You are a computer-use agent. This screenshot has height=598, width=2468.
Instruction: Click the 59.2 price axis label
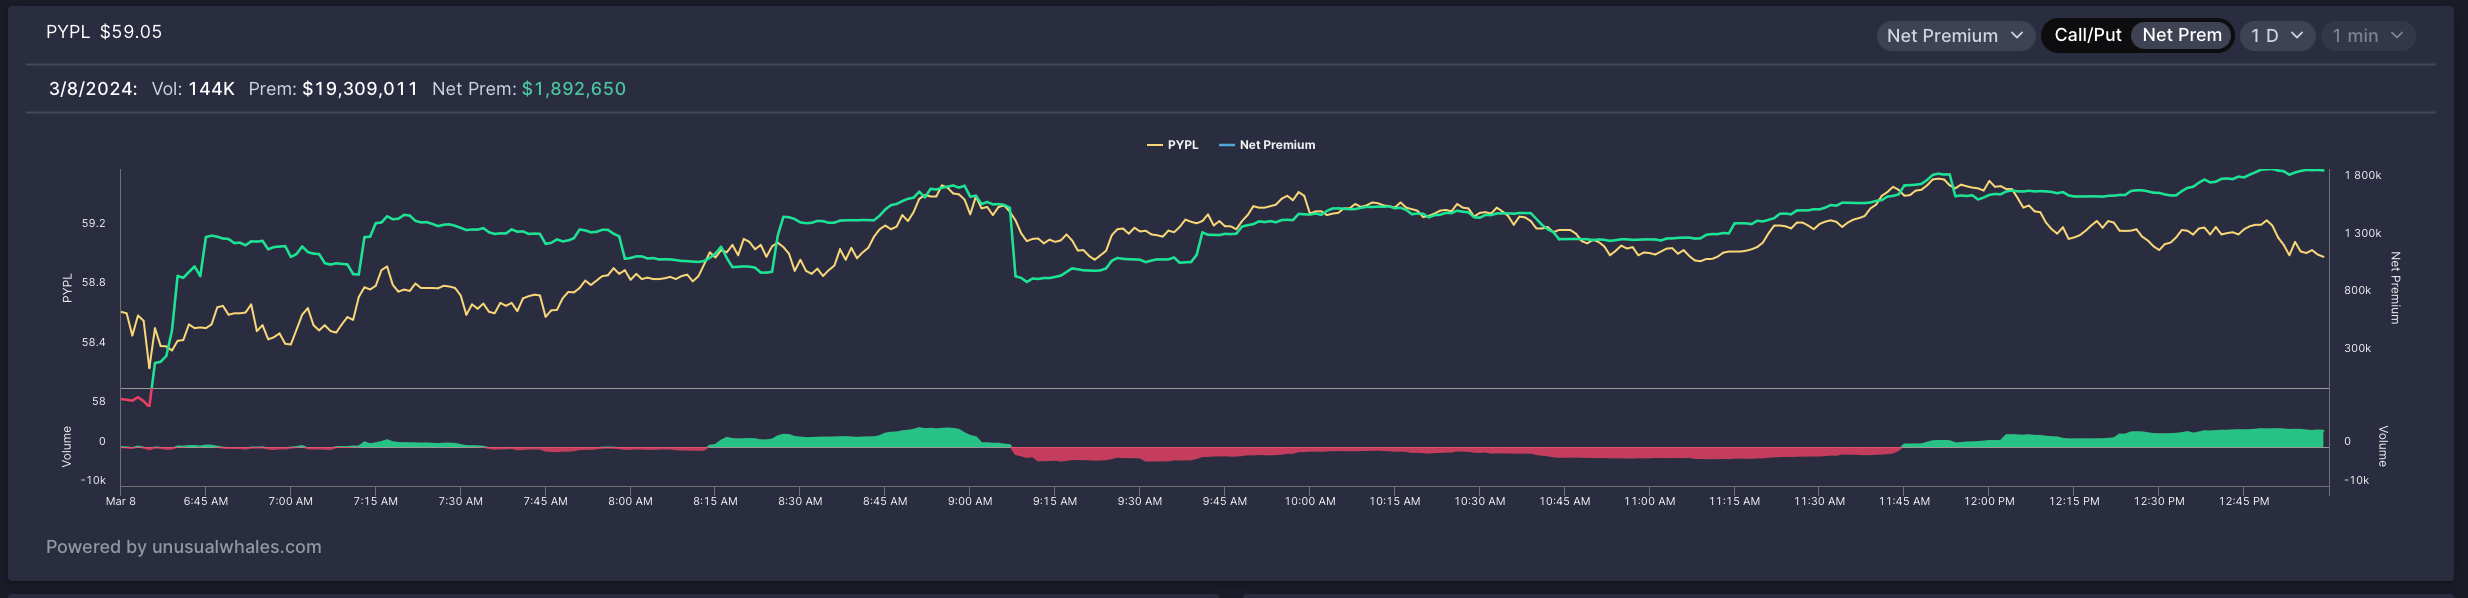(x=93, y=223)
